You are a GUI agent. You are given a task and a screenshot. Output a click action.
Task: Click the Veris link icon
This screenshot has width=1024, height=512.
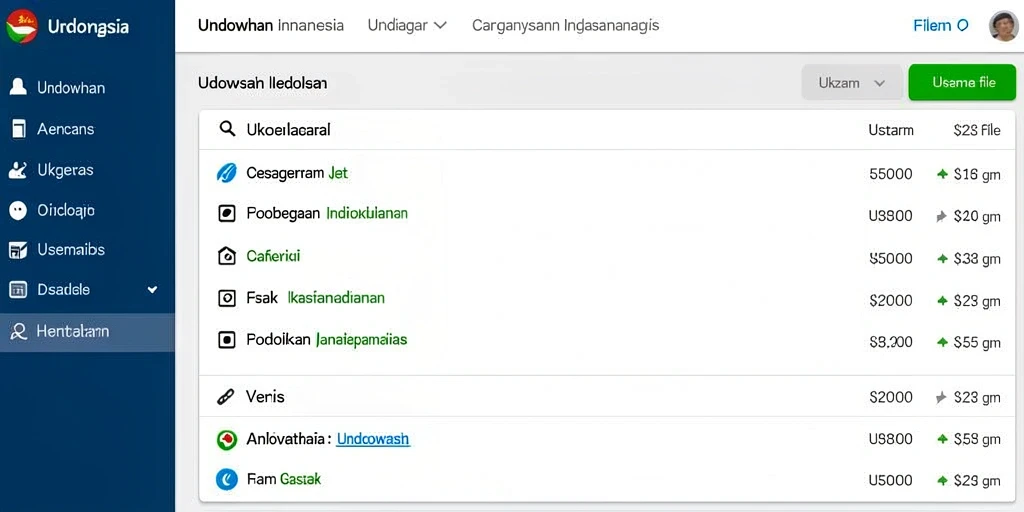(x=225, y=396)
